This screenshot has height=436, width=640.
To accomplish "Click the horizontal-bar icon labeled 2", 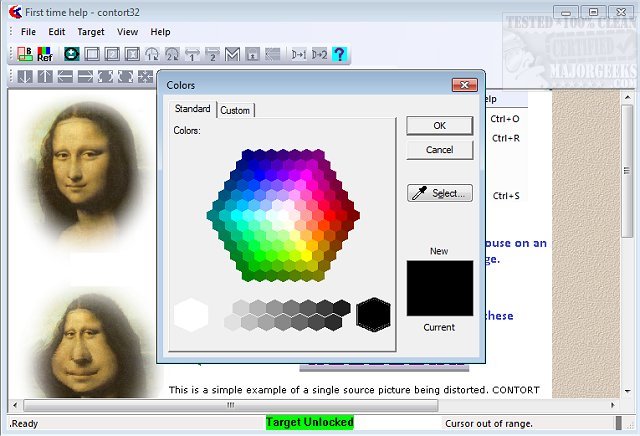I will [x=212, y=54].
